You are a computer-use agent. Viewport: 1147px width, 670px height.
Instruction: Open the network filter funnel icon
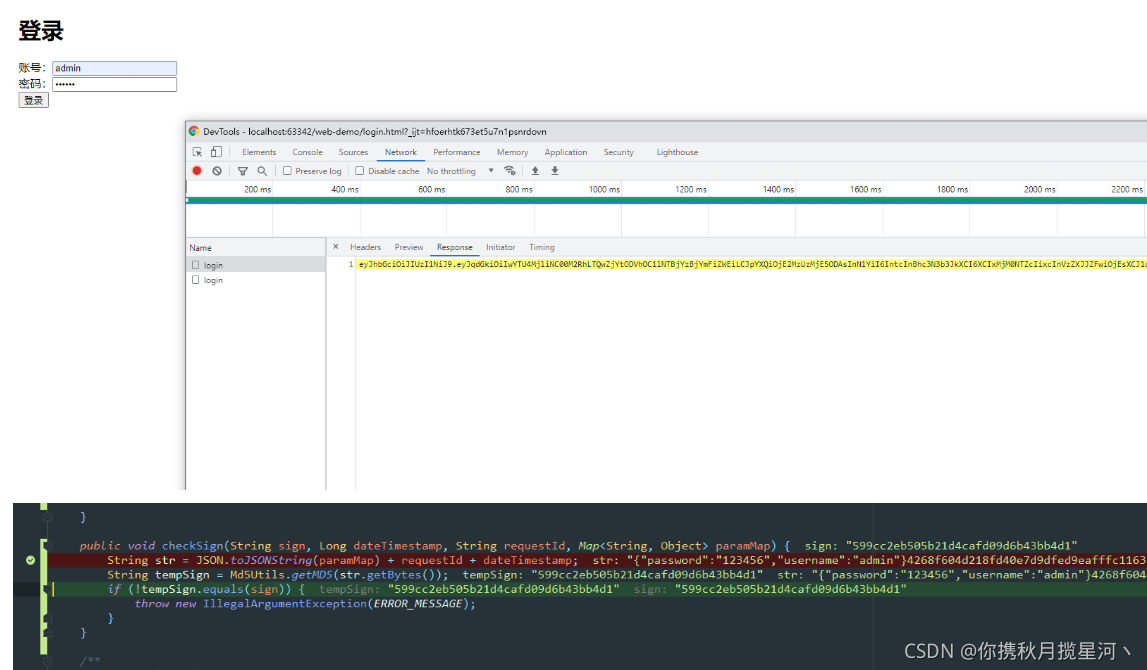(x=243, y=170)
